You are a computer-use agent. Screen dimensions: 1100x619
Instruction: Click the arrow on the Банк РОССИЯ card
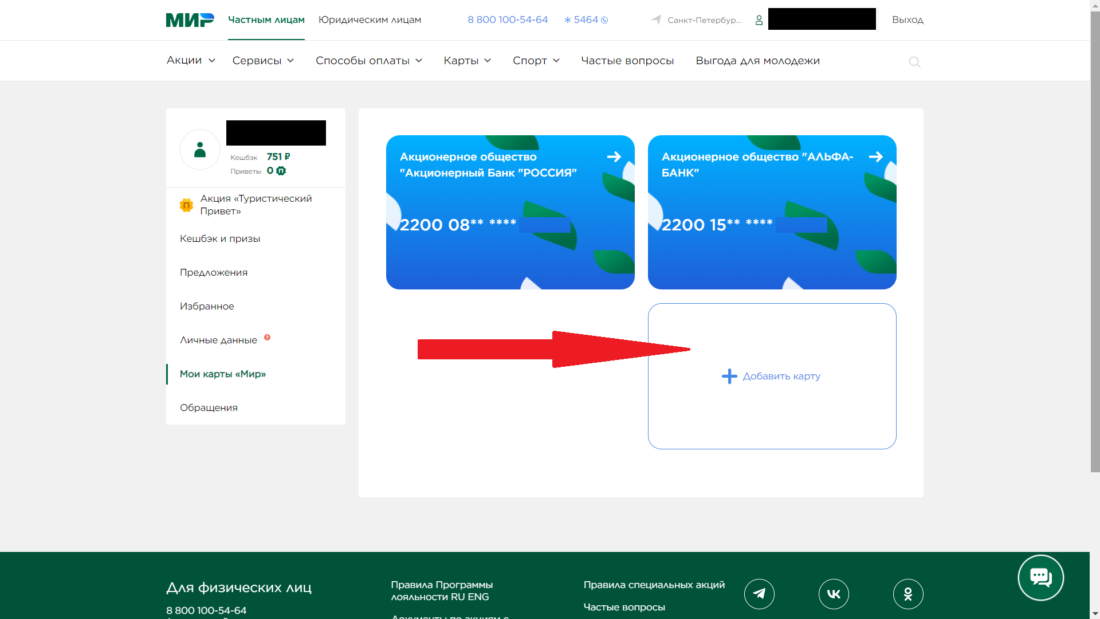point(614,157)
